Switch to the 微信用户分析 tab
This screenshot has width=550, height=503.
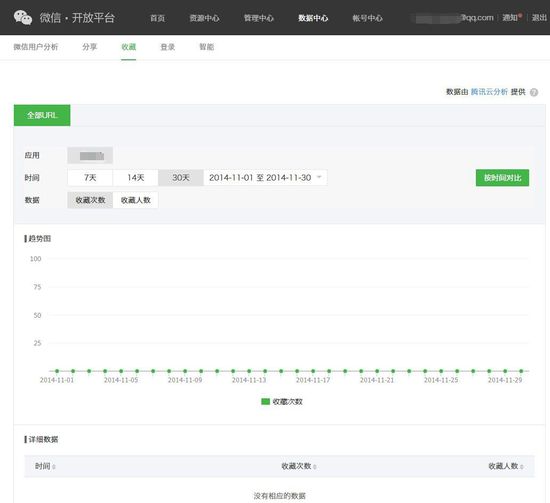[x=36, y=47]
